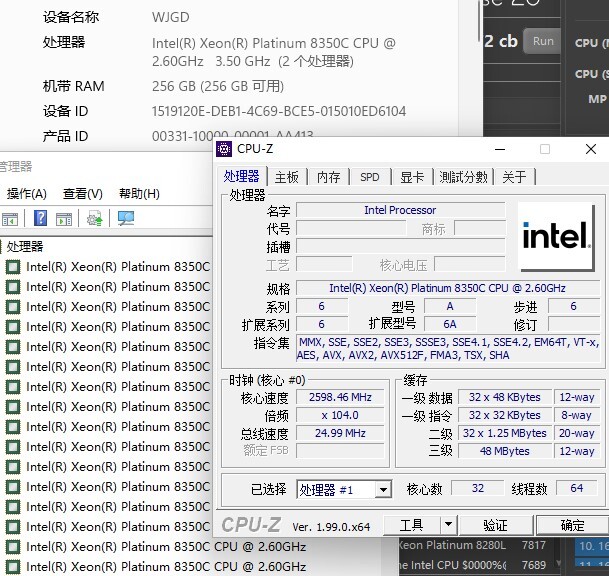Click the help question mark toolbar icon

click(41, 218)
